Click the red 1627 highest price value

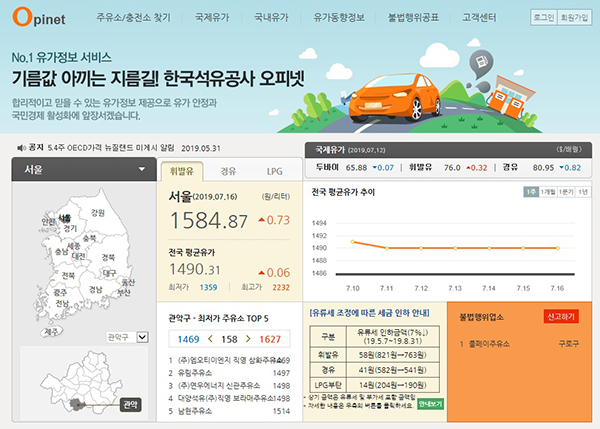(270, 339)
